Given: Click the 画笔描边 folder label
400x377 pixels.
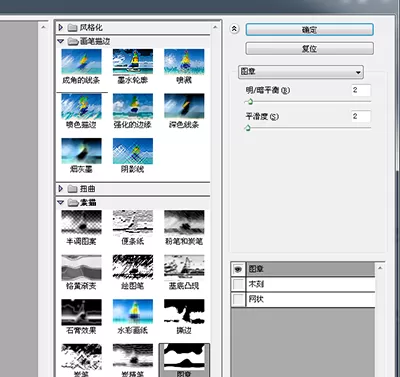Looking at the screenshot, I should click(95, 41).
